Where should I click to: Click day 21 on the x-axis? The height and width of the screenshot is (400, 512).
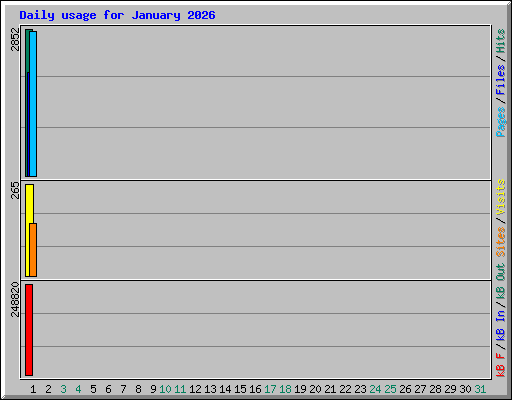[330, 389]
